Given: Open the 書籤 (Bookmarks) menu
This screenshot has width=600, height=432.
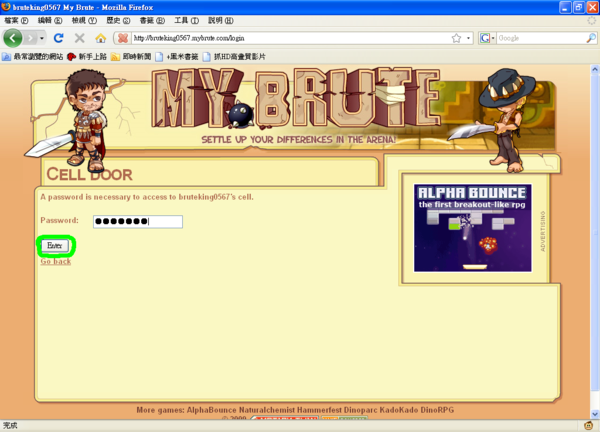Looking at the screenshot, I should coord(152,20).
